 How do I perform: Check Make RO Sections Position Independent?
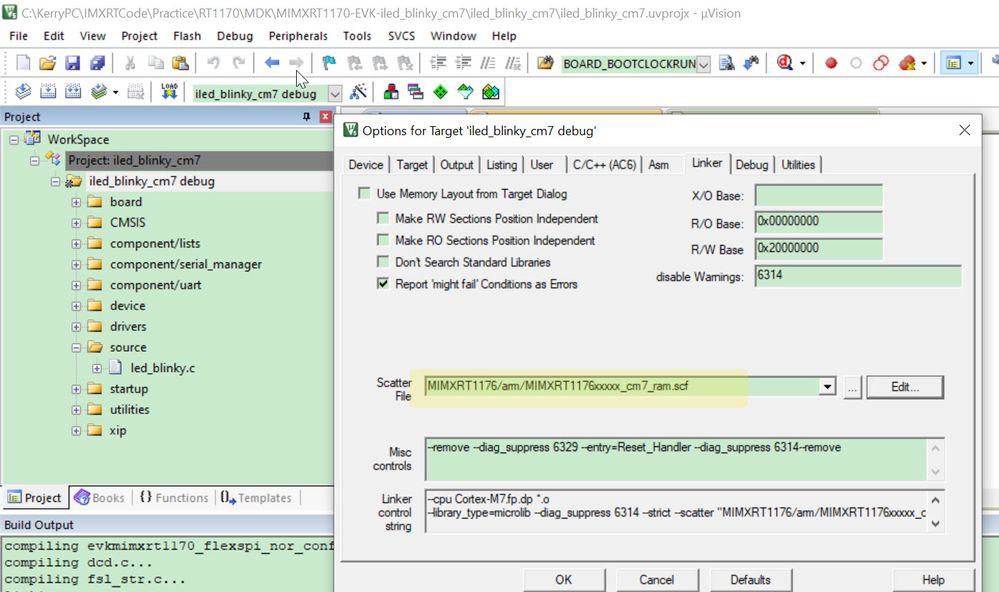(x=382, y=240)
